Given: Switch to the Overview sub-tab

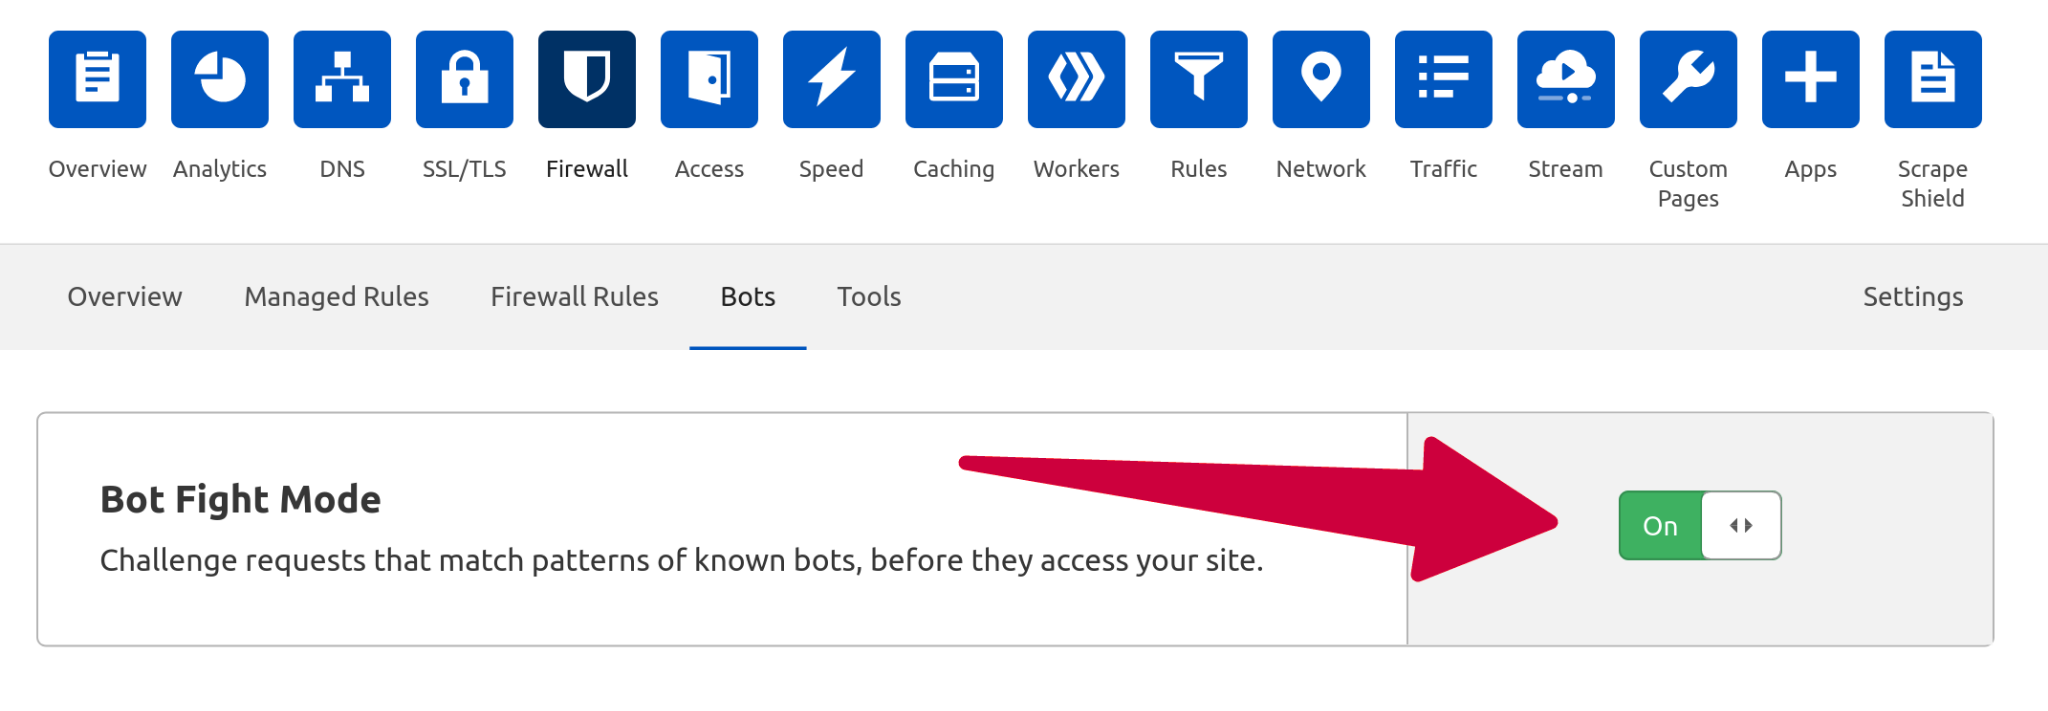Looking at the screenshot, I should pos(125,297).
